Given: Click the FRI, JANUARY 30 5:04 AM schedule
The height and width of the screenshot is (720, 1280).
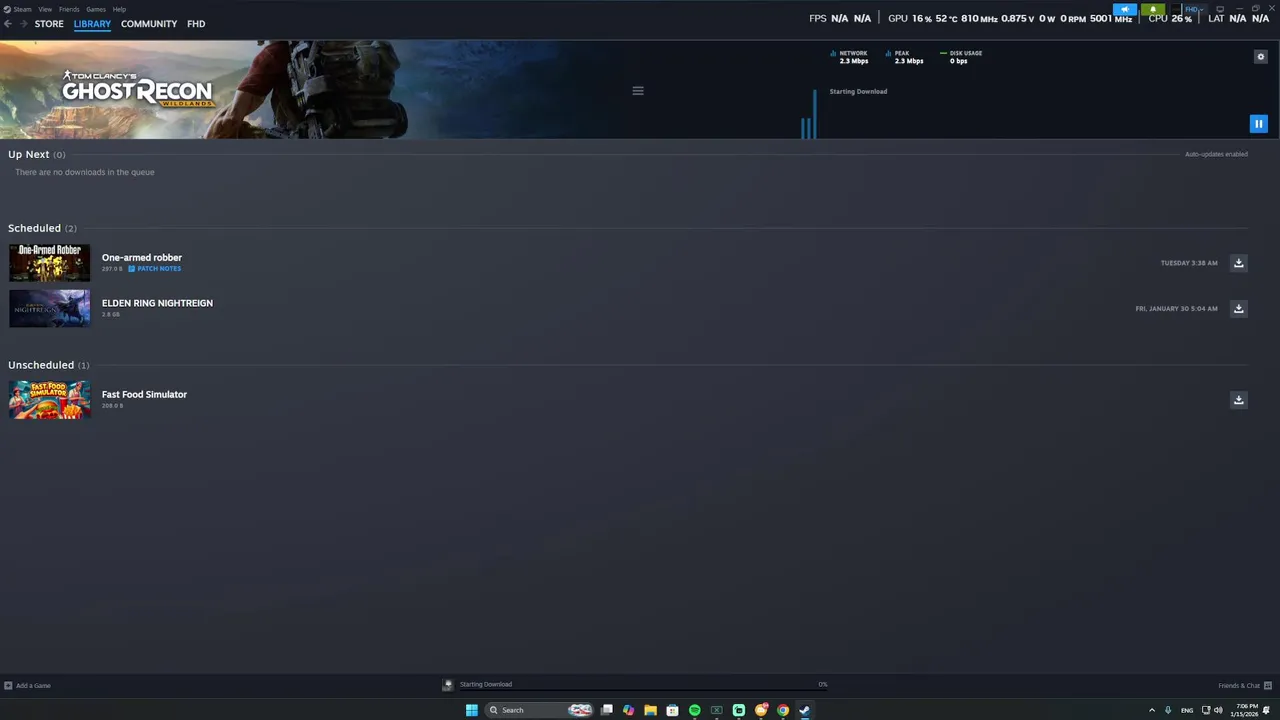Looking at the screenshot, I should pyautogui.click(x=1176, y=309).
